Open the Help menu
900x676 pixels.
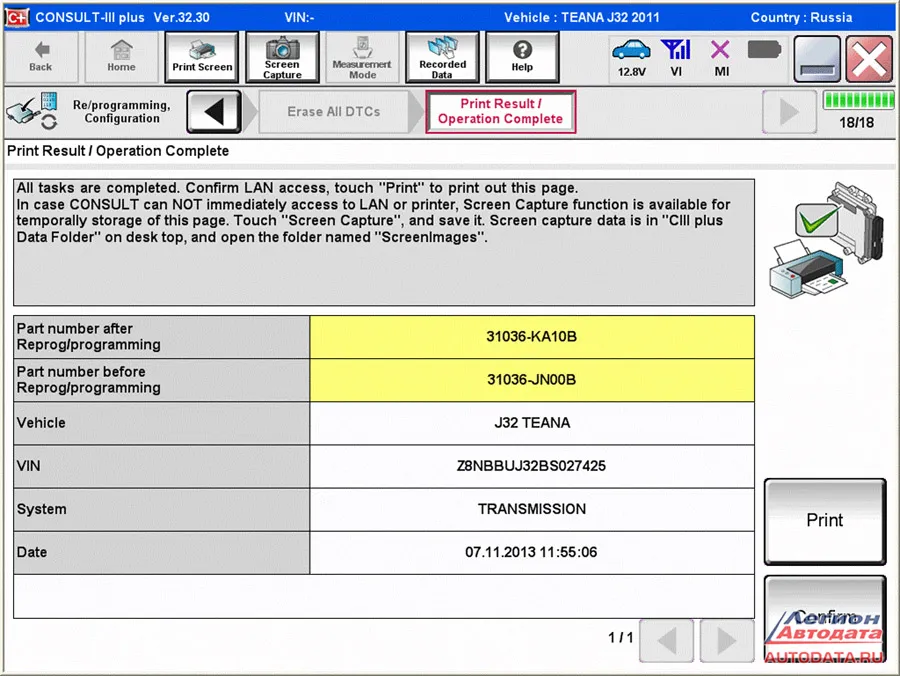click(x=521, y=57)
